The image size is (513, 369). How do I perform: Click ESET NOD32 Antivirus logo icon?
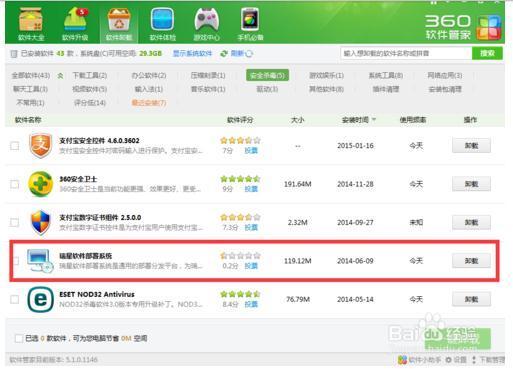coord(40,299)
